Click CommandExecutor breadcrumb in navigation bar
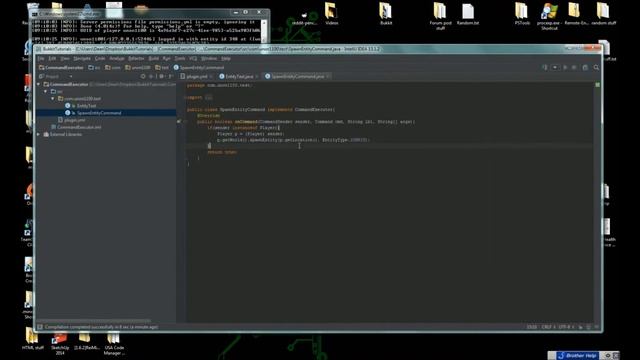 [x=61, y=67]
